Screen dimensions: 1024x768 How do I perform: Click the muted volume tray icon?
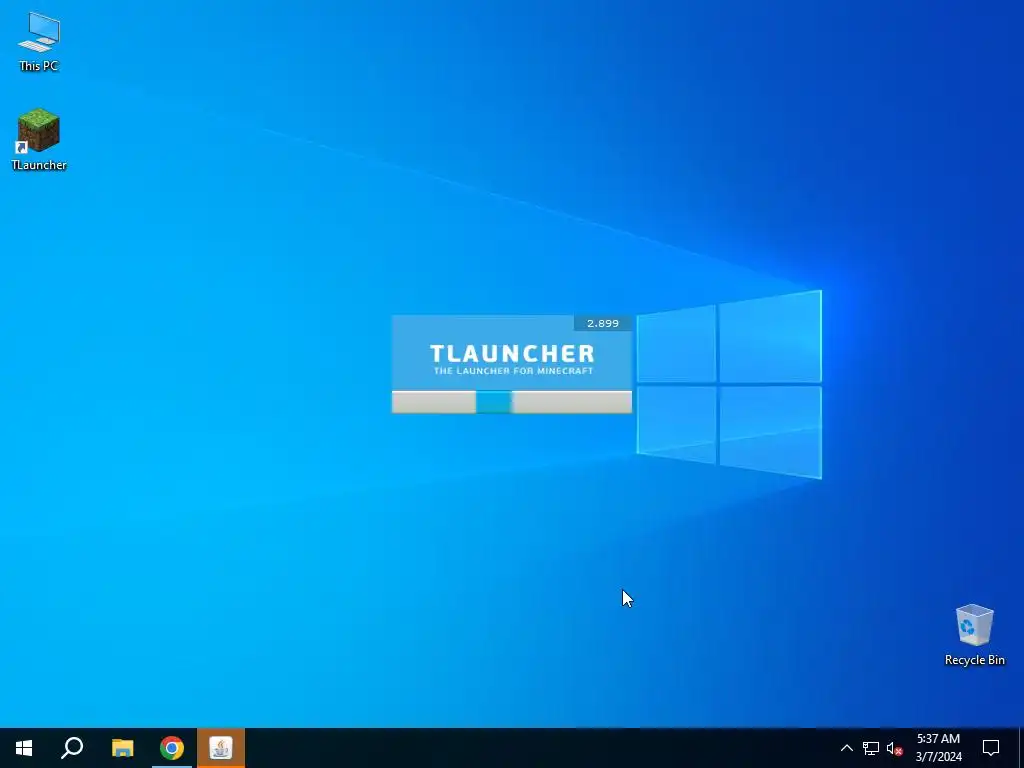pos(894,748)
